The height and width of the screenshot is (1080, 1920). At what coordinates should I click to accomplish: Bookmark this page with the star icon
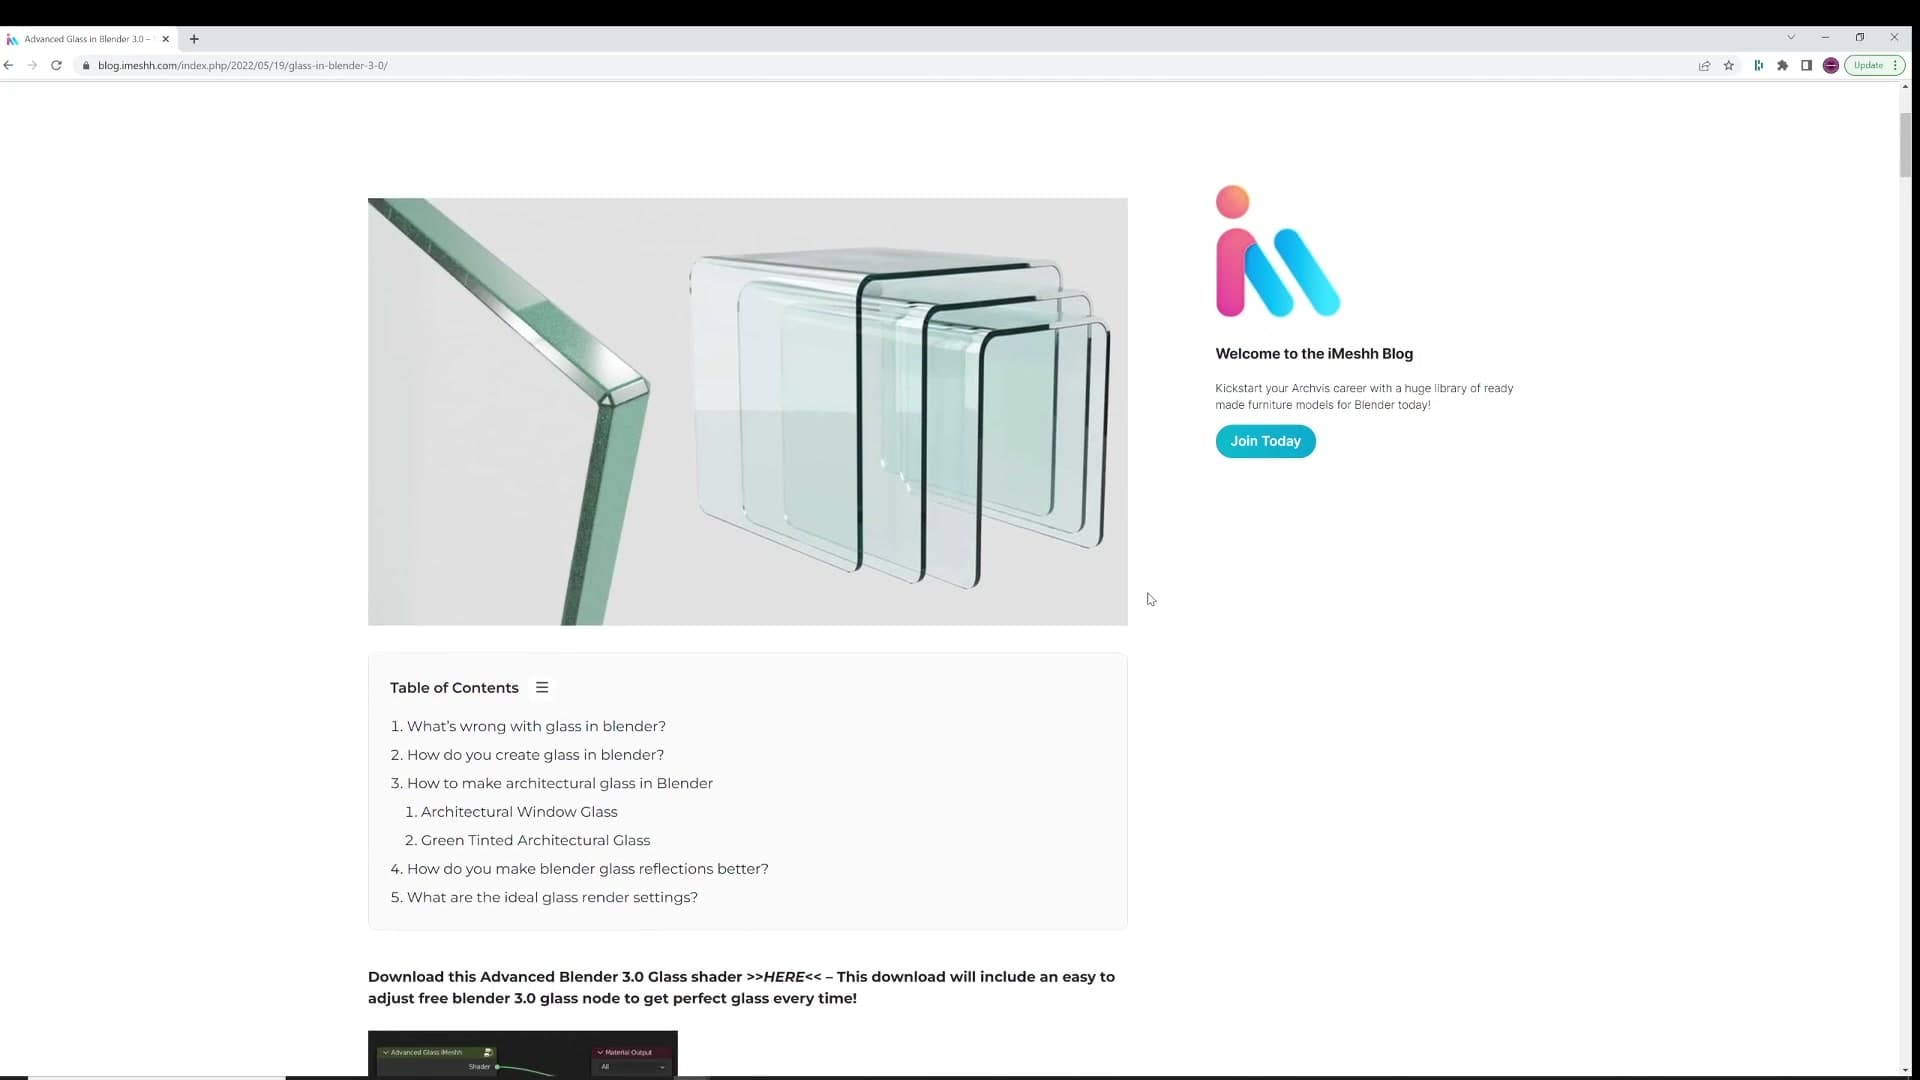point(1729,65)
